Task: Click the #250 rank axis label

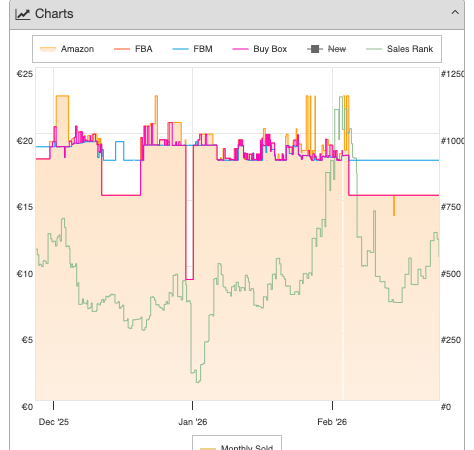Action: click(x=451, y=340)
